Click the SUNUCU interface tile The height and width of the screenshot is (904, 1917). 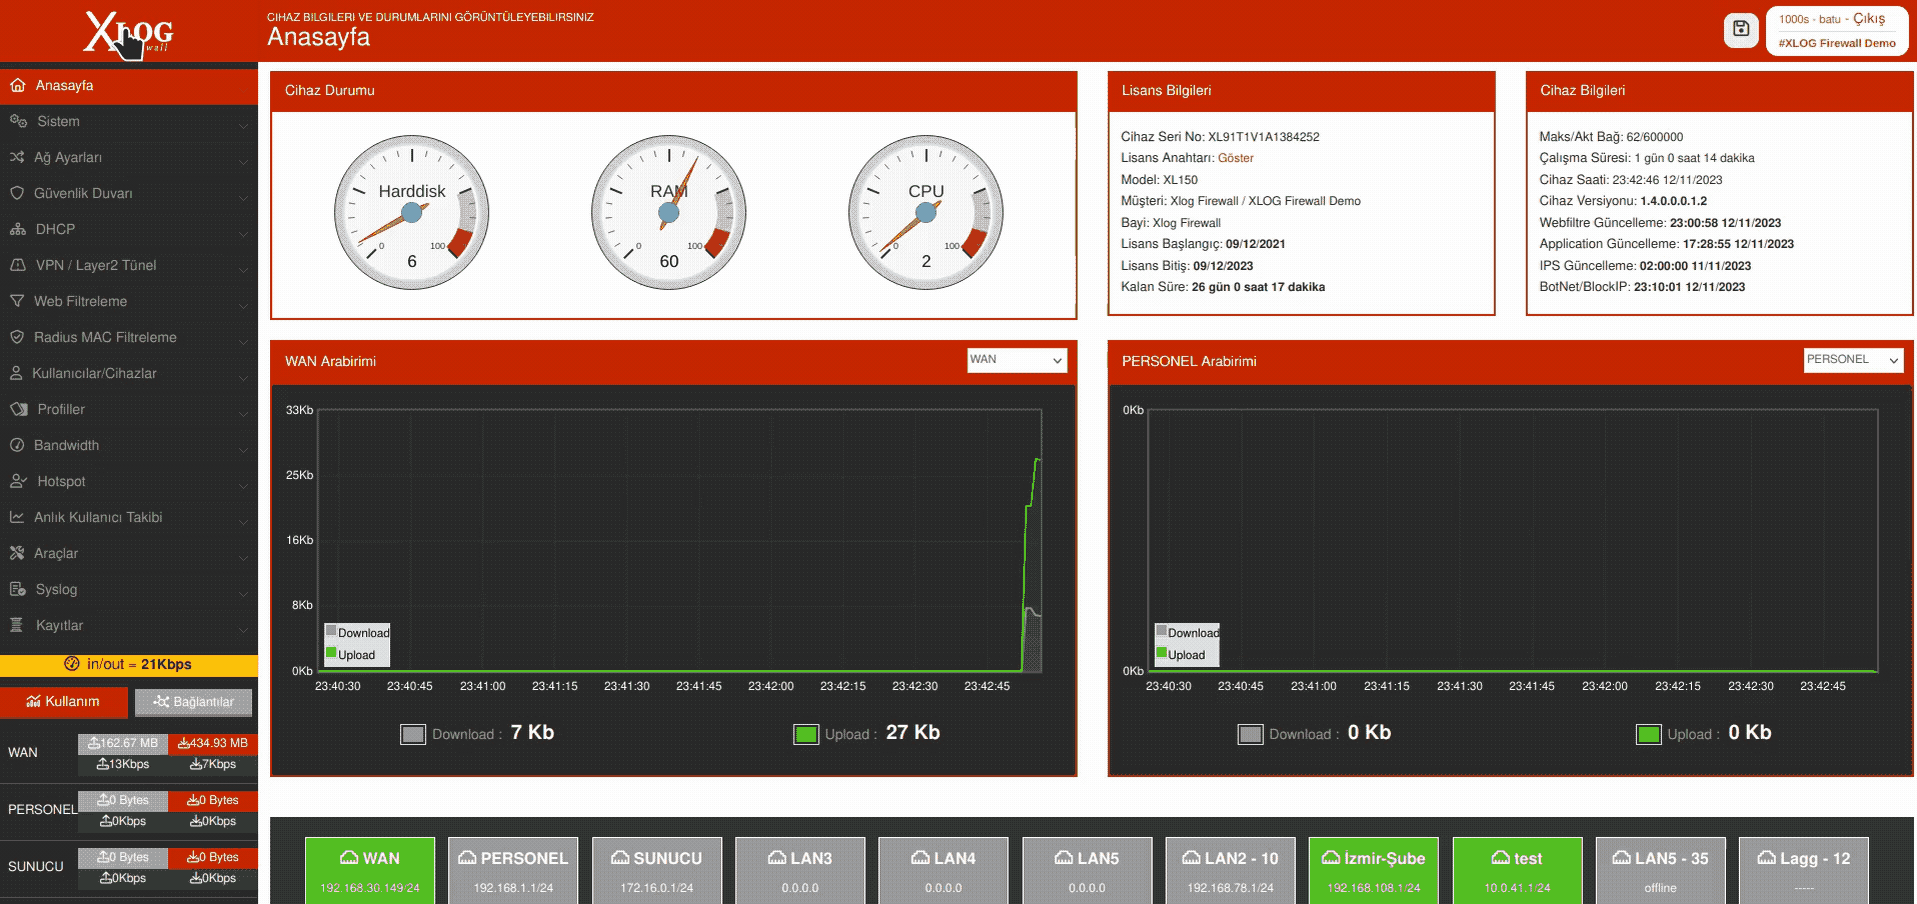pos(657,870)
